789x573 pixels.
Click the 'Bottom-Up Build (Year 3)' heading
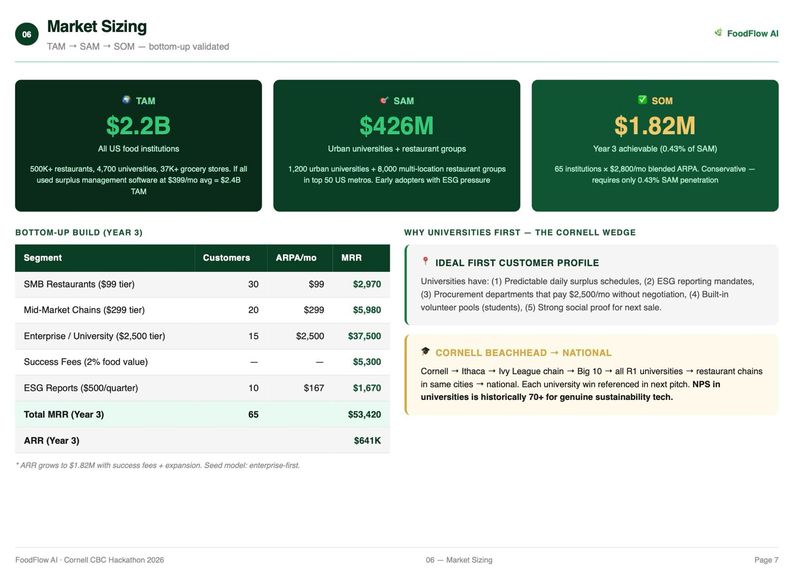click(79, 232)
